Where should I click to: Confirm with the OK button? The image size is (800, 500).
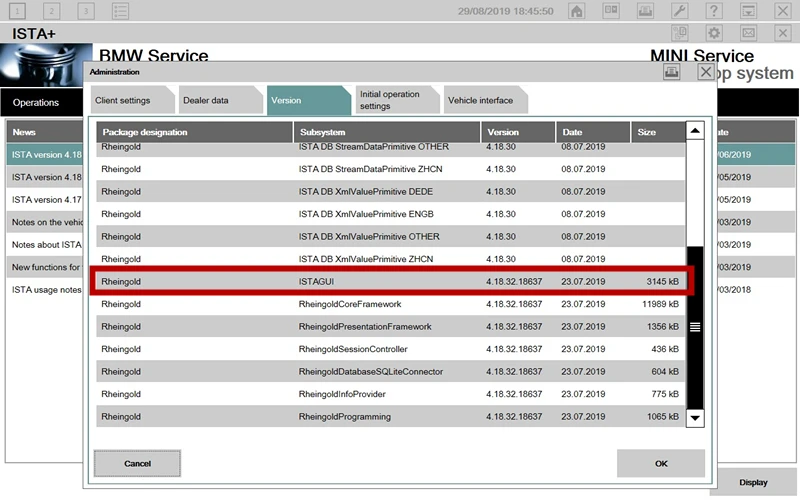pyautogui.click(x=661, y=463)
